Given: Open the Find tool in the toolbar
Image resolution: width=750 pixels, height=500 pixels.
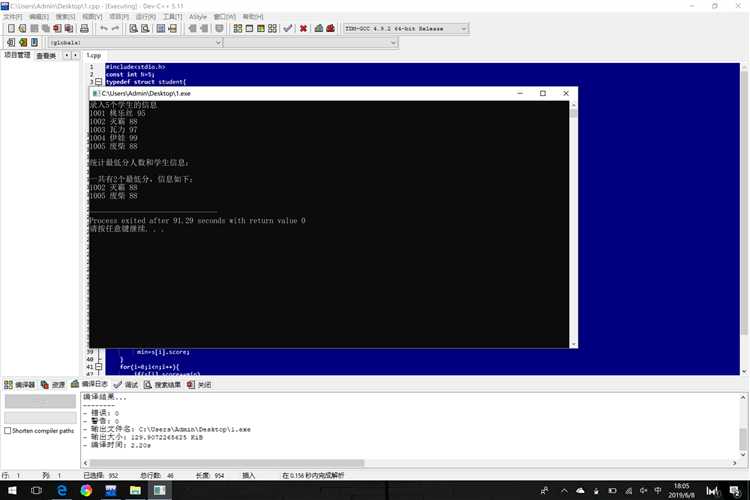Looking at the screenshot, I should click(133, 29).
